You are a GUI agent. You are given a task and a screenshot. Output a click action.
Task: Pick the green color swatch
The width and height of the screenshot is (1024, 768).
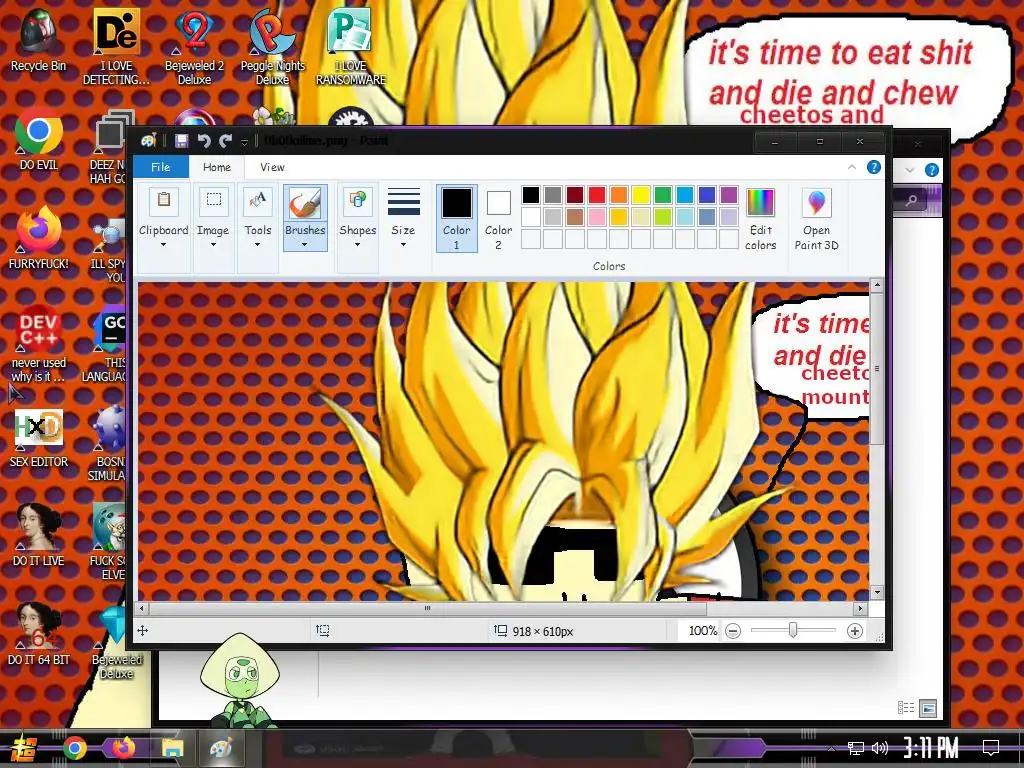663,195
